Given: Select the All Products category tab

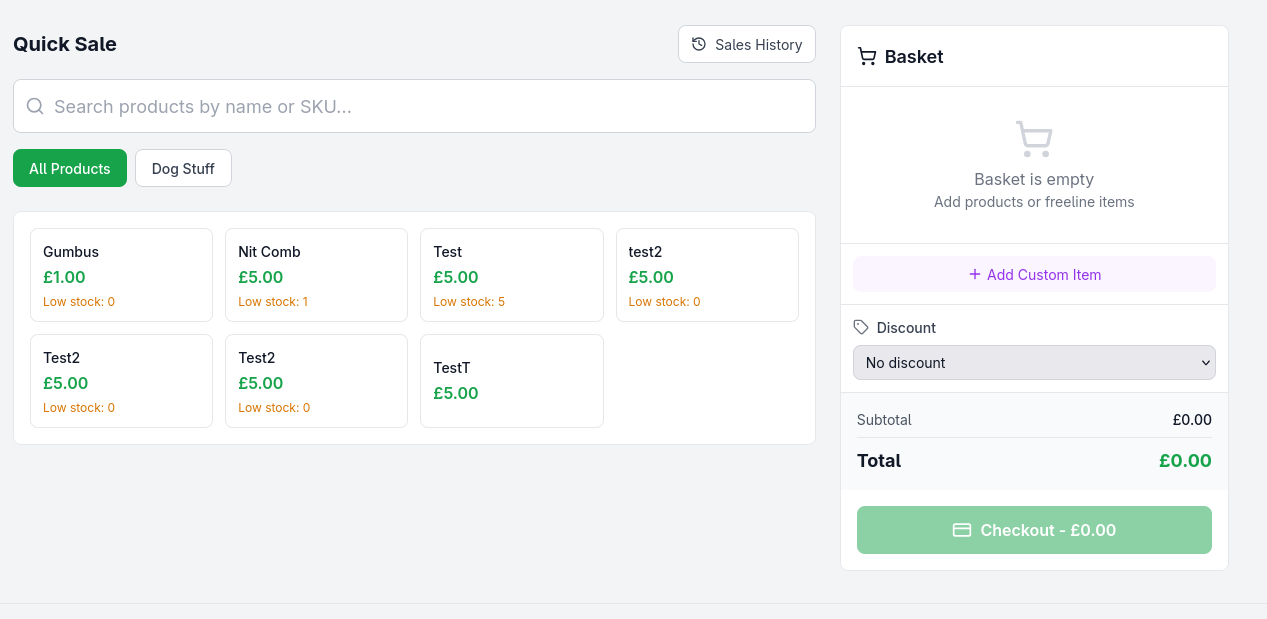Looking at the screenshot, I should point(70,168).
